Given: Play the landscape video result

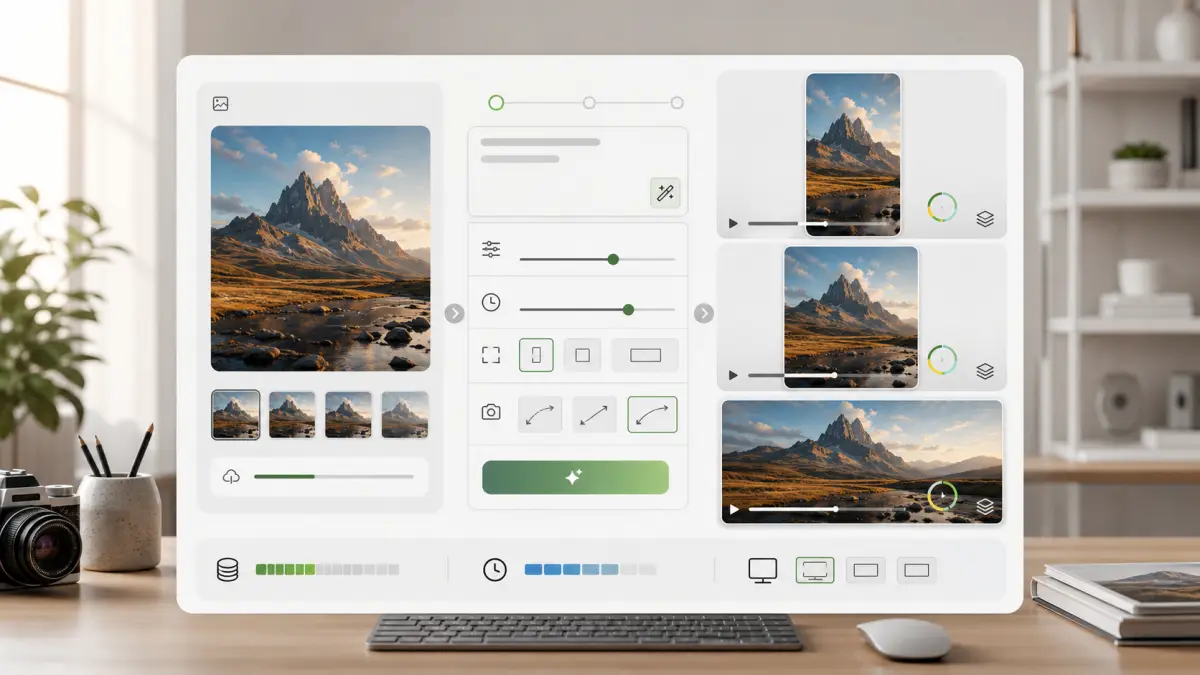Looking at the screenshot, I should (734, 509).
